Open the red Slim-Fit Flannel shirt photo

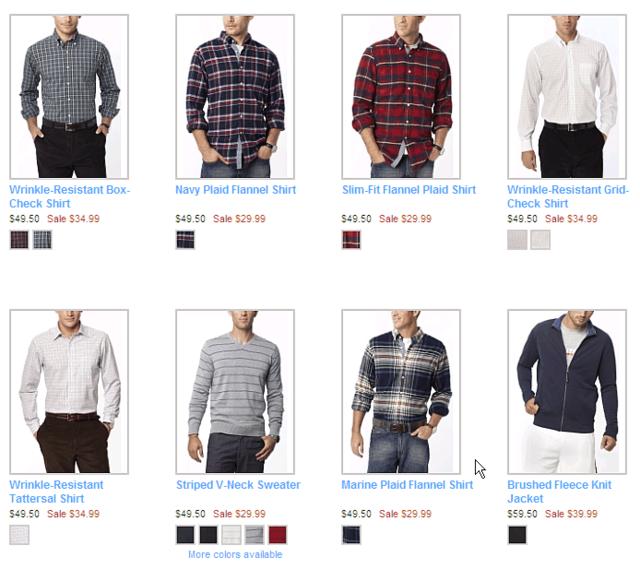(401, 97)
